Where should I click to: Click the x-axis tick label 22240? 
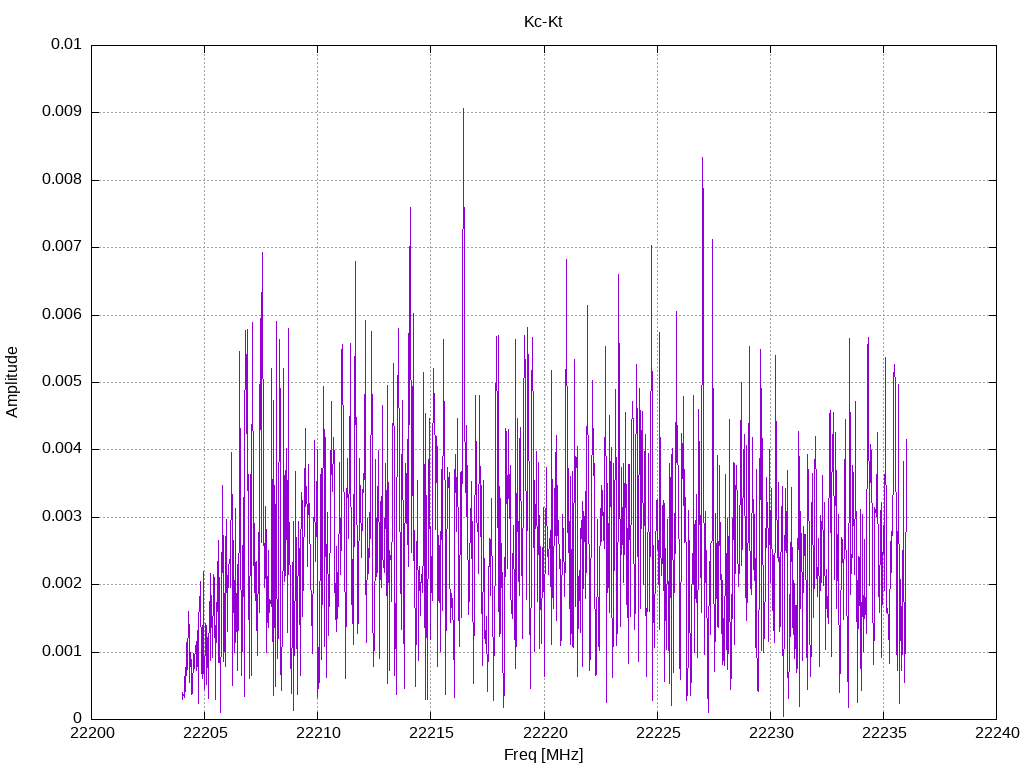(996, 733)
